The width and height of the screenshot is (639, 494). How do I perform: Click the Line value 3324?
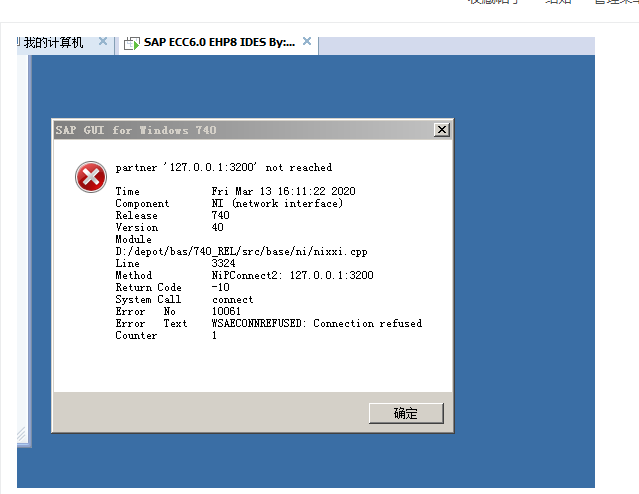[223, 263]
